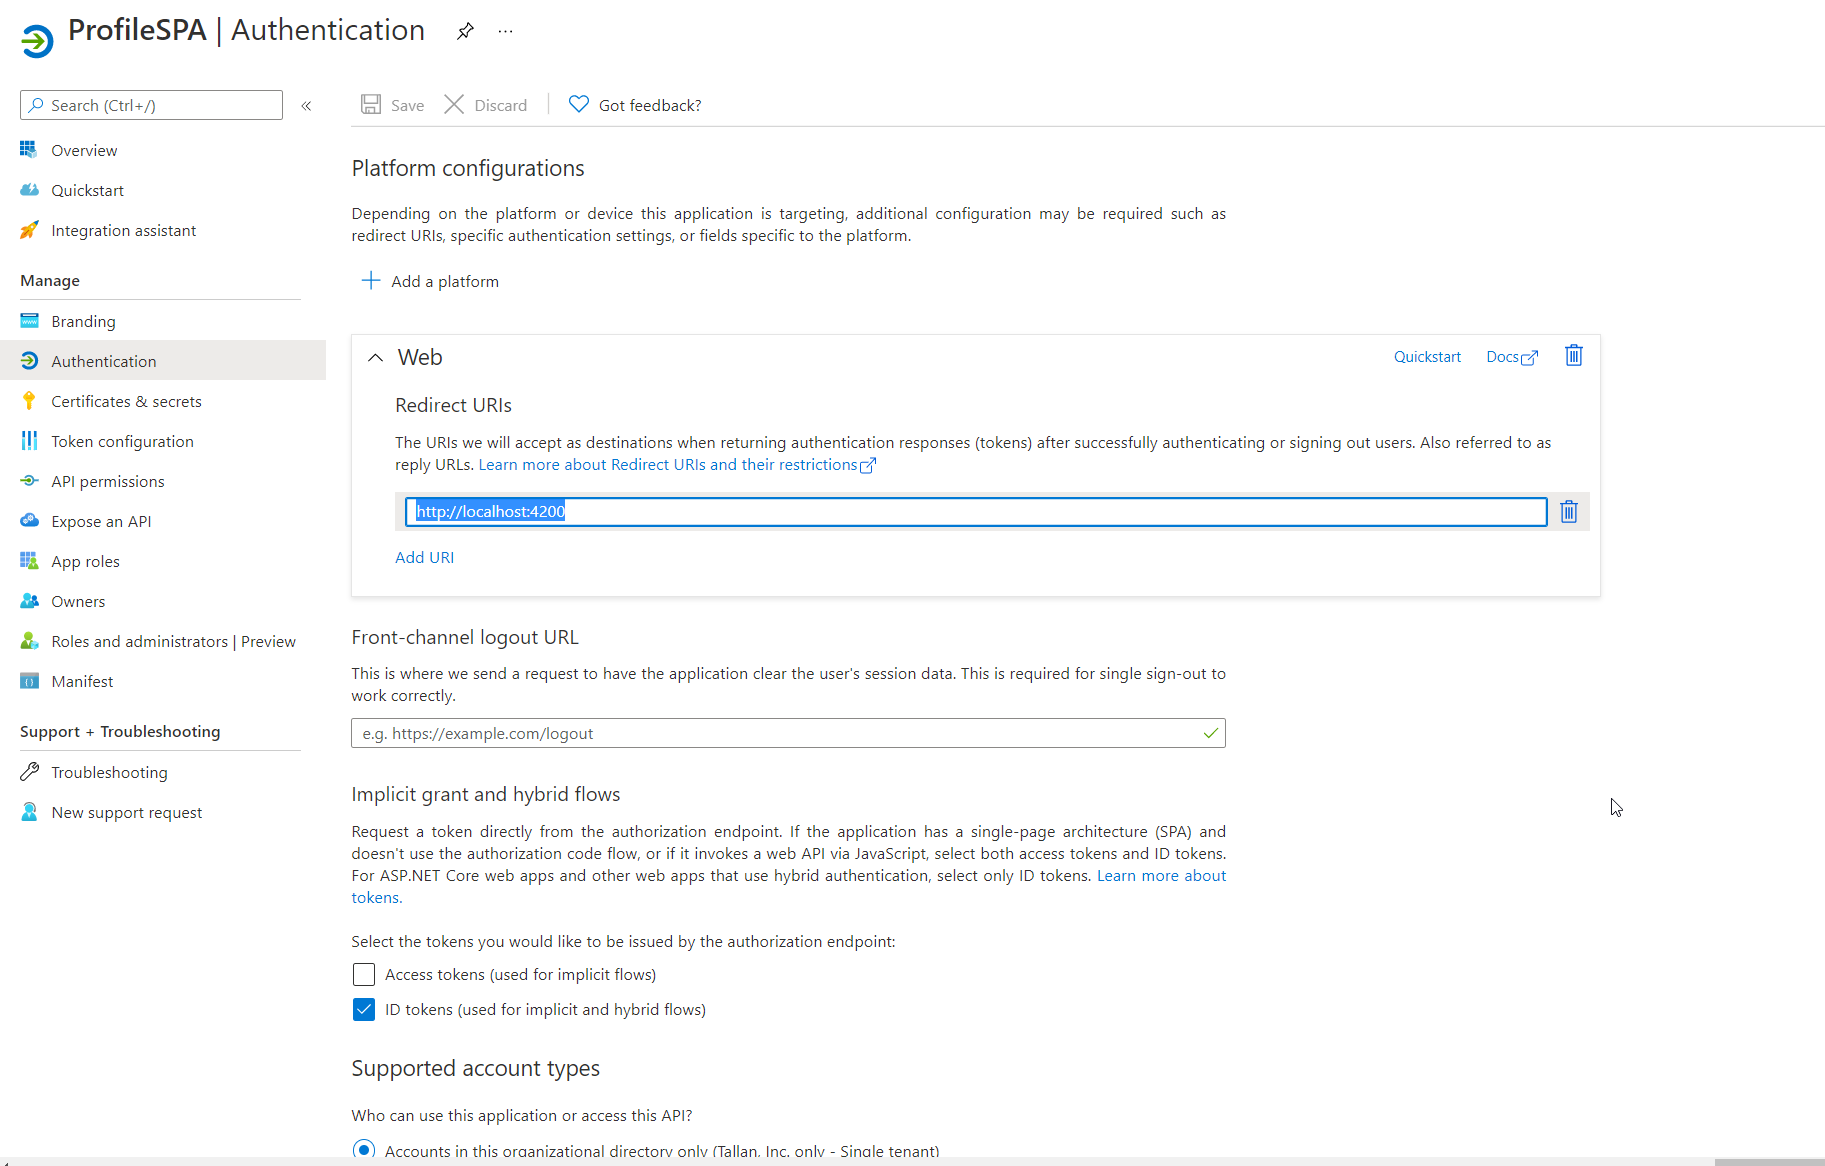Enable the Access tokens checkbox
The width and height of the screenshot is (1825, 1166).
363,974
